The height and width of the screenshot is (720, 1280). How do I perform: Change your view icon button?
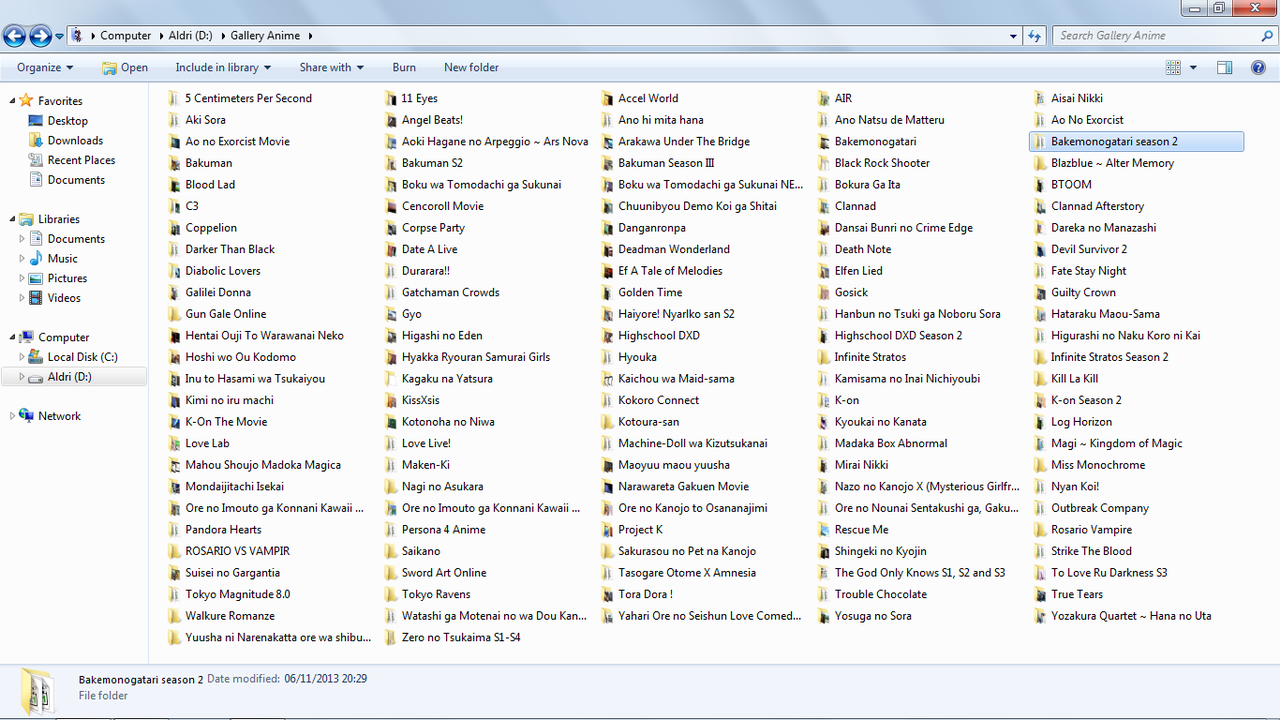(1173, 68)
